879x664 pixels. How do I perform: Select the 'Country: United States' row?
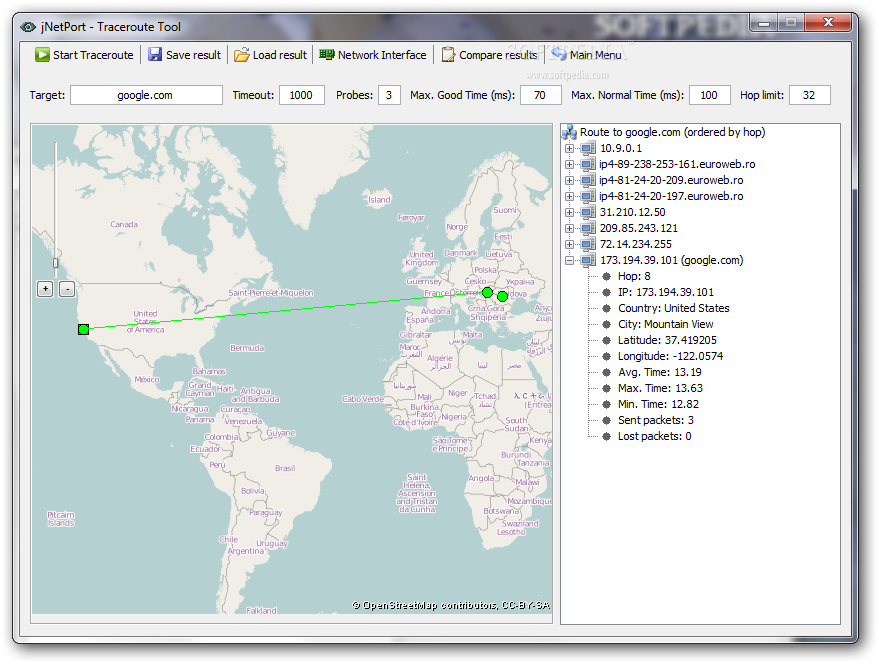[673, 308]
